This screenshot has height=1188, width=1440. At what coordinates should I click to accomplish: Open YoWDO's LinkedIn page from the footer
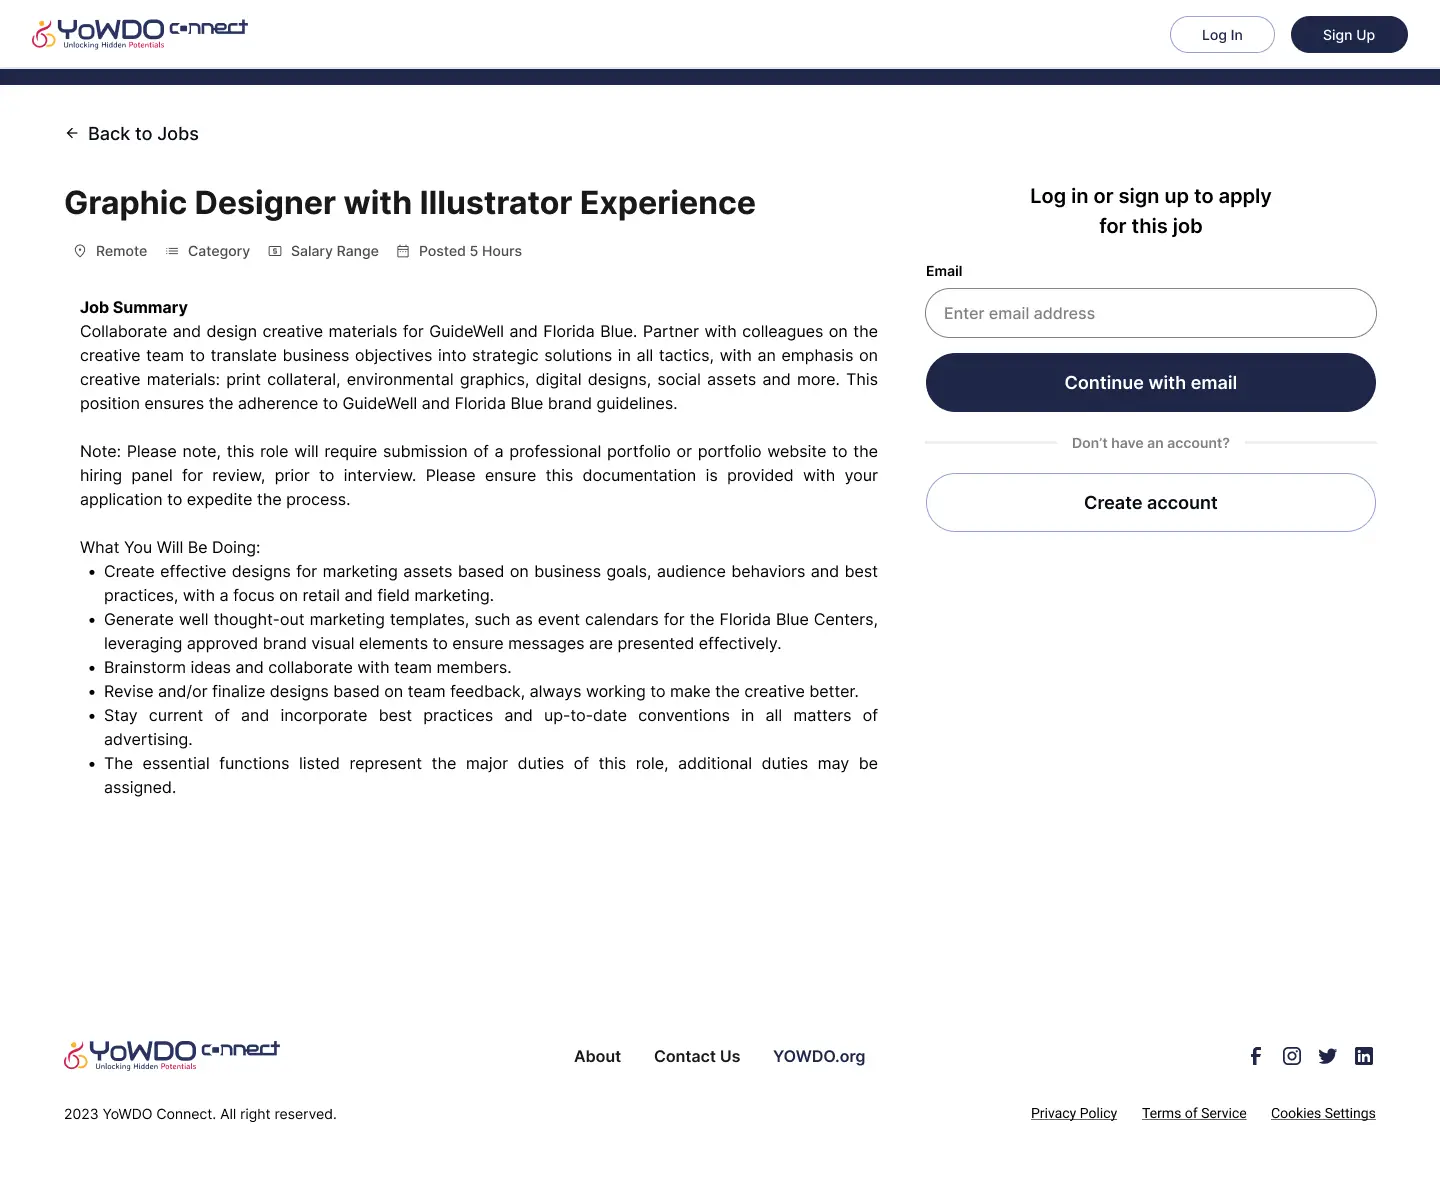pyautogui.click(x=1364, y=1056)
